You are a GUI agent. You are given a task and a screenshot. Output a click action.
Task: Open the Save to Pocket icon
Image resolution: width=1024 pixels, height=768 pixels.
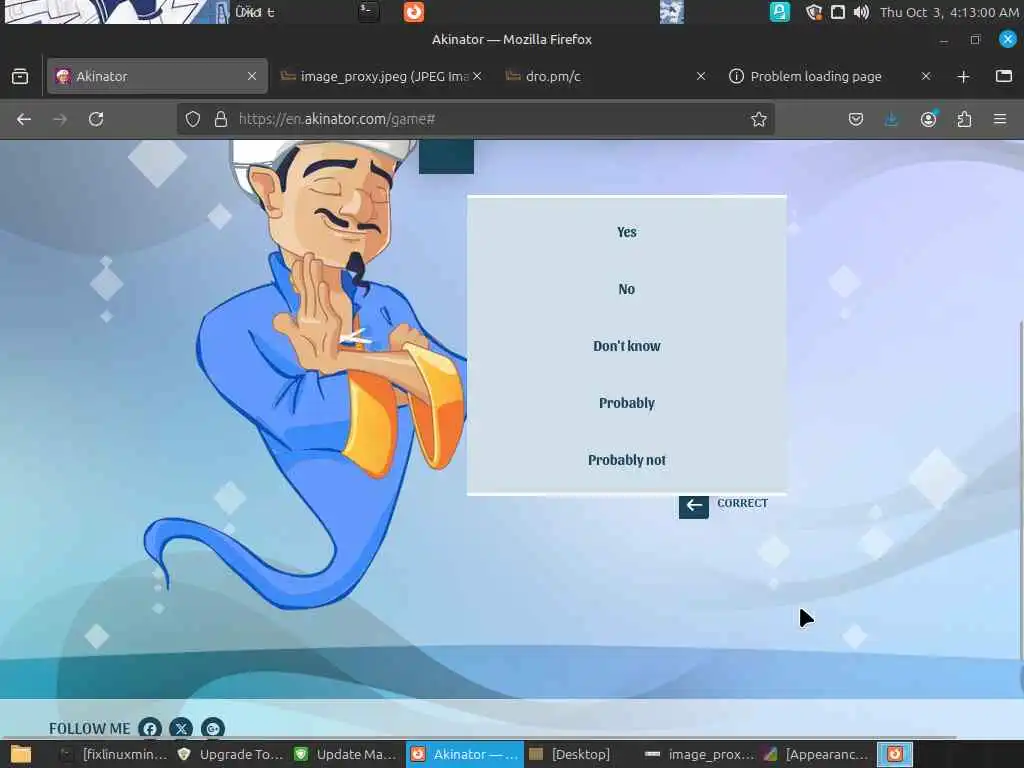[856, 119]
